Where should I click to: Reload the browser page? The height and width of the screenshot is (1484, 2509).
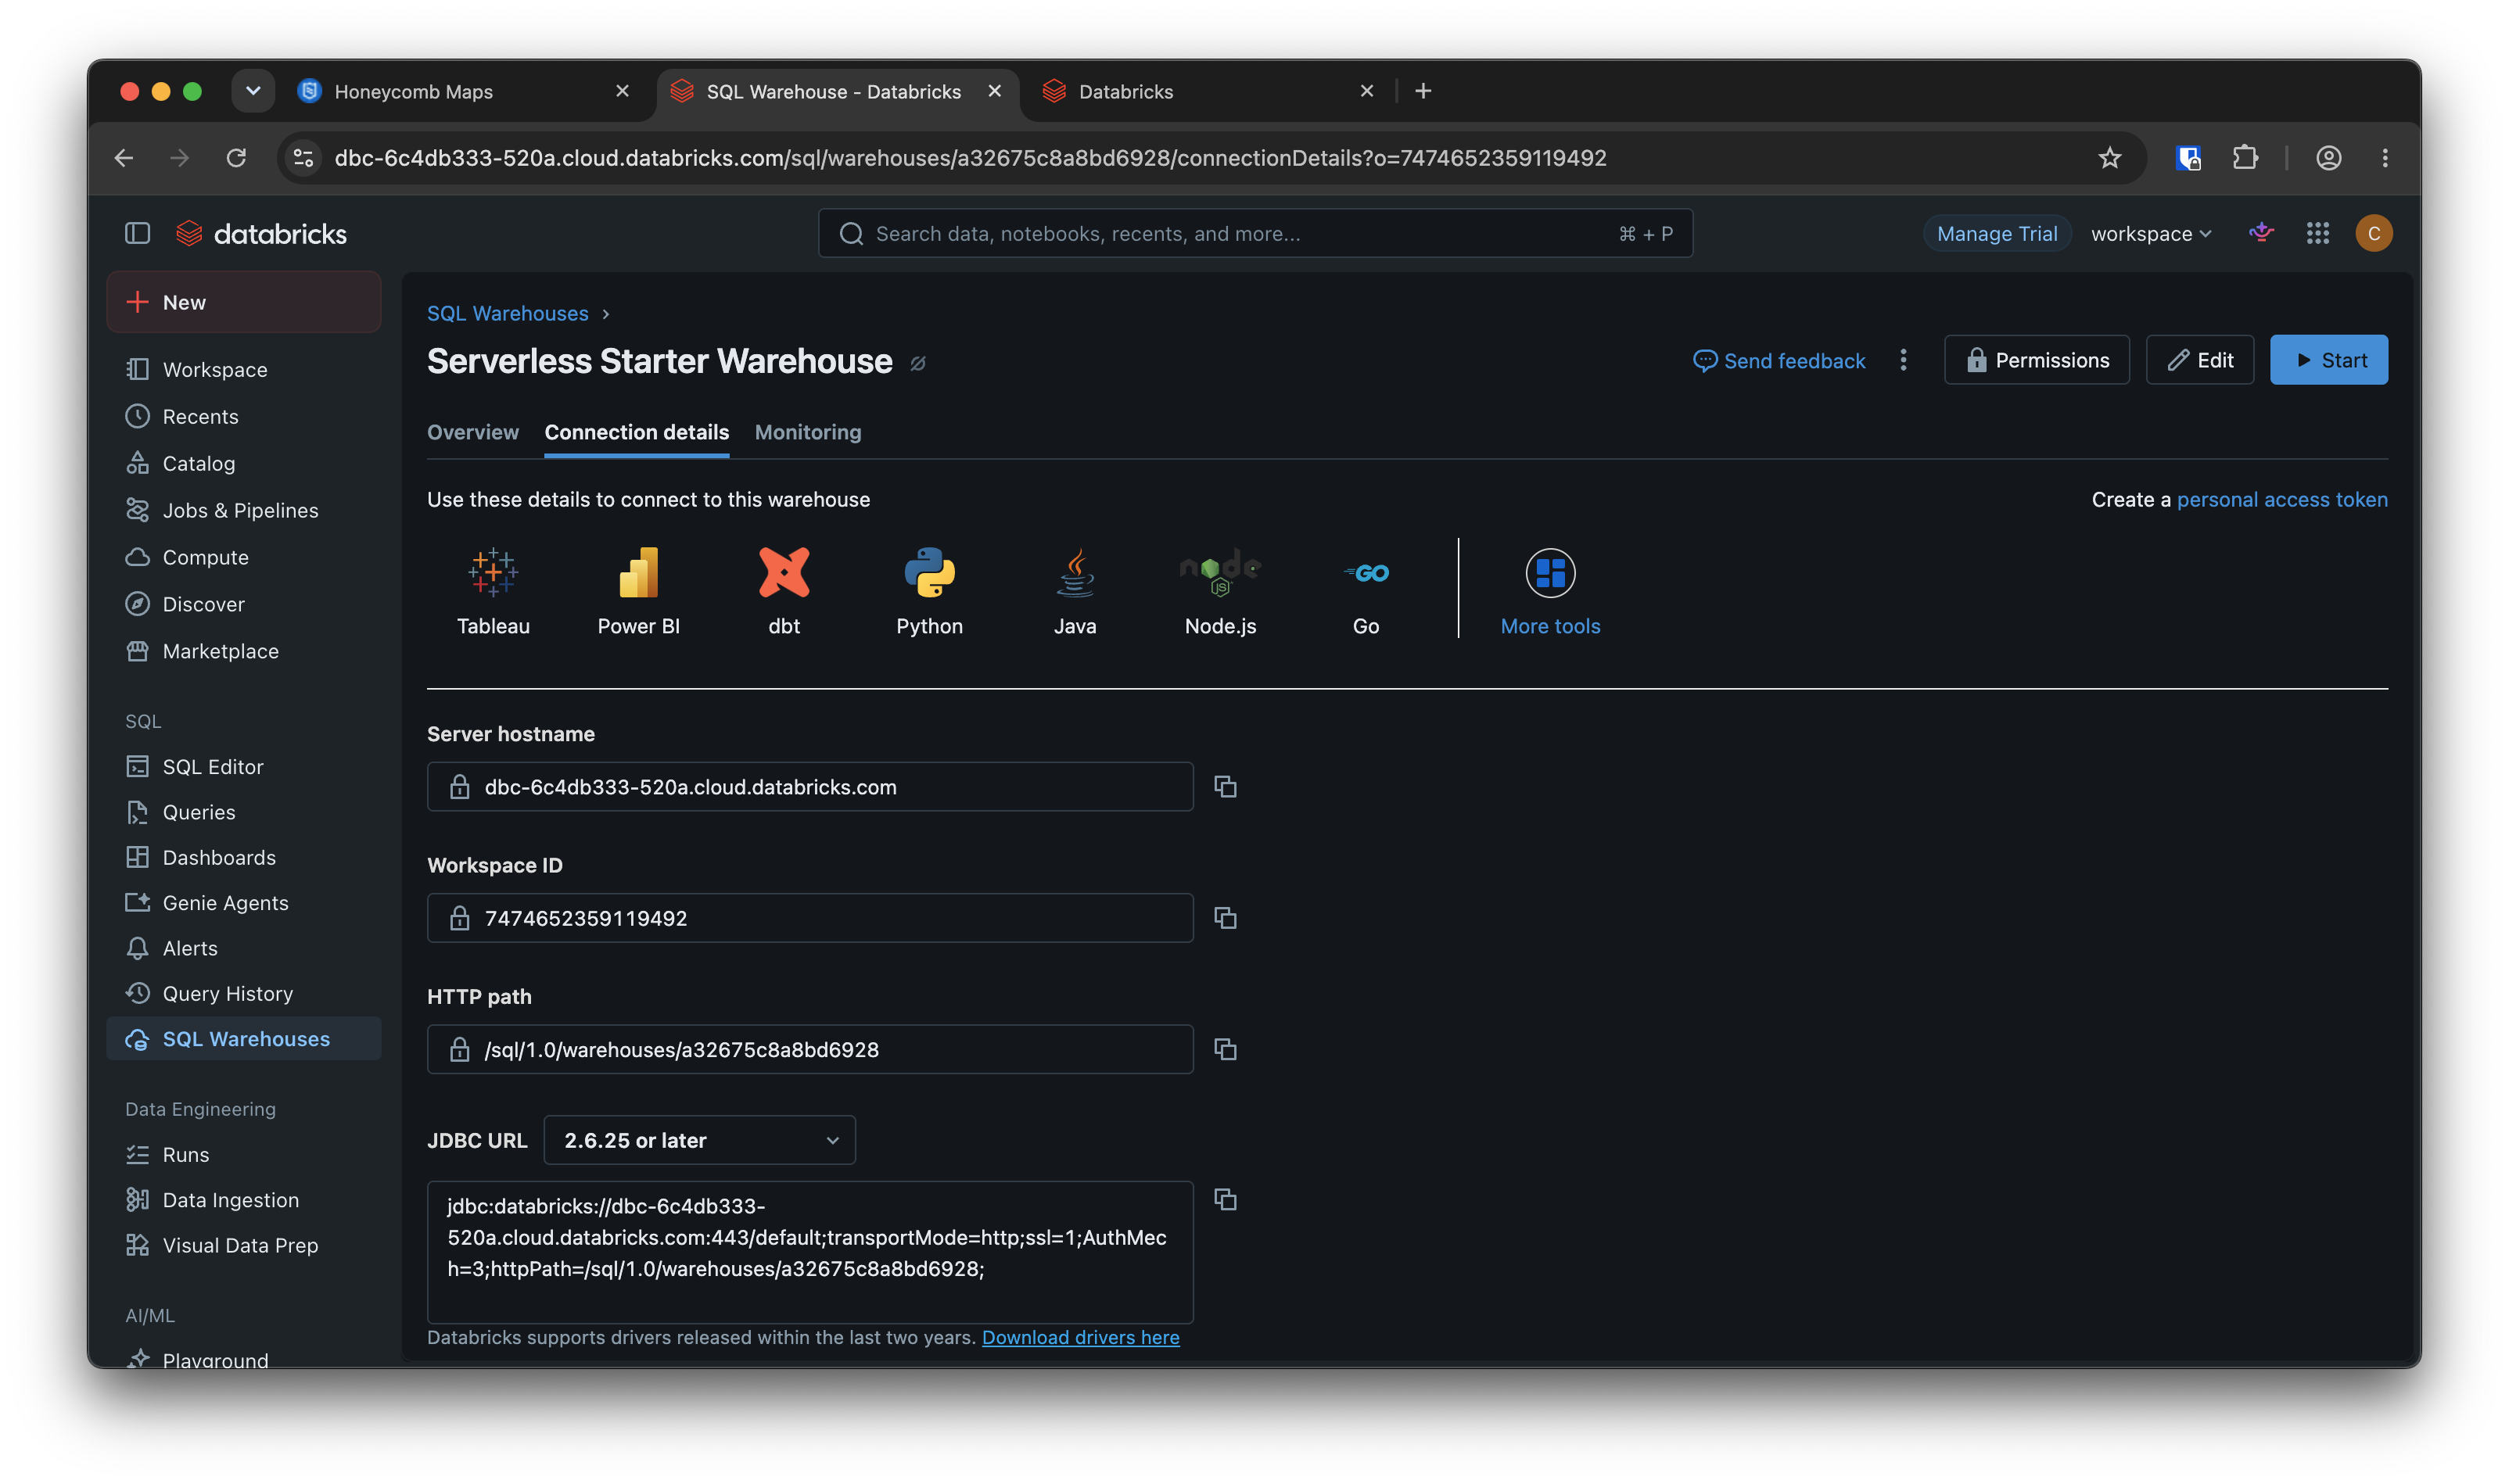pos(236,158)
